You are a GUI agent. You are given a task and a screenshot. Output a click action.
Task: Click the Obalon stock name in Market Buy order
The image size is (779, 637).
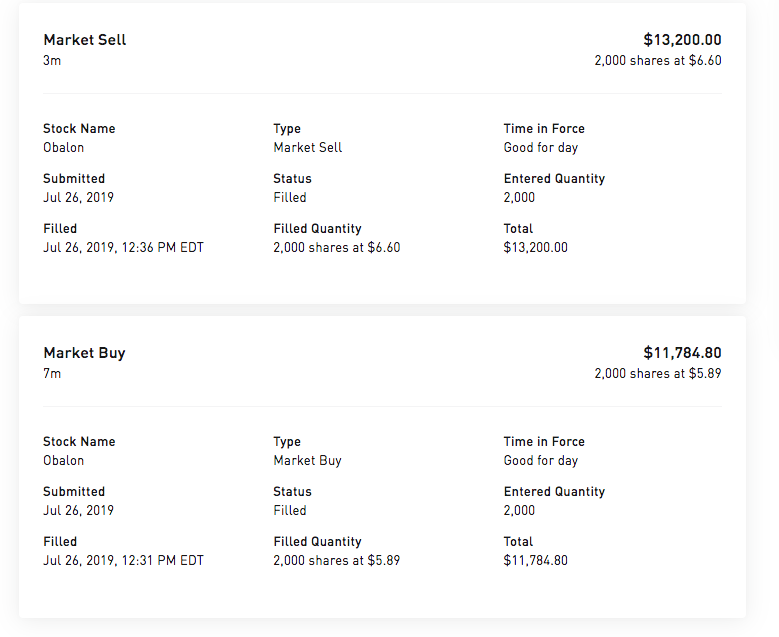click(x=64, y=460)
